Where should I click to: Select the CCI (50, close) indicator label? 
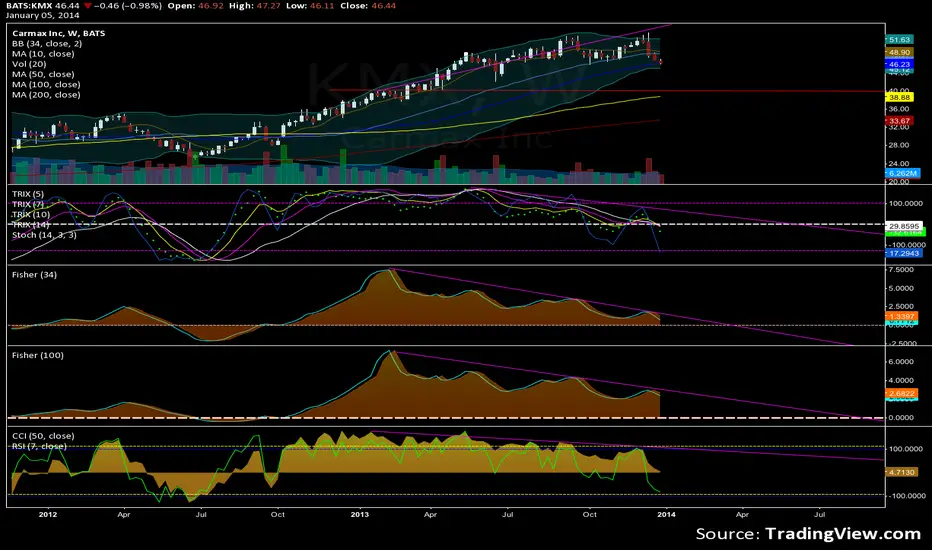(x=43, y=436)
